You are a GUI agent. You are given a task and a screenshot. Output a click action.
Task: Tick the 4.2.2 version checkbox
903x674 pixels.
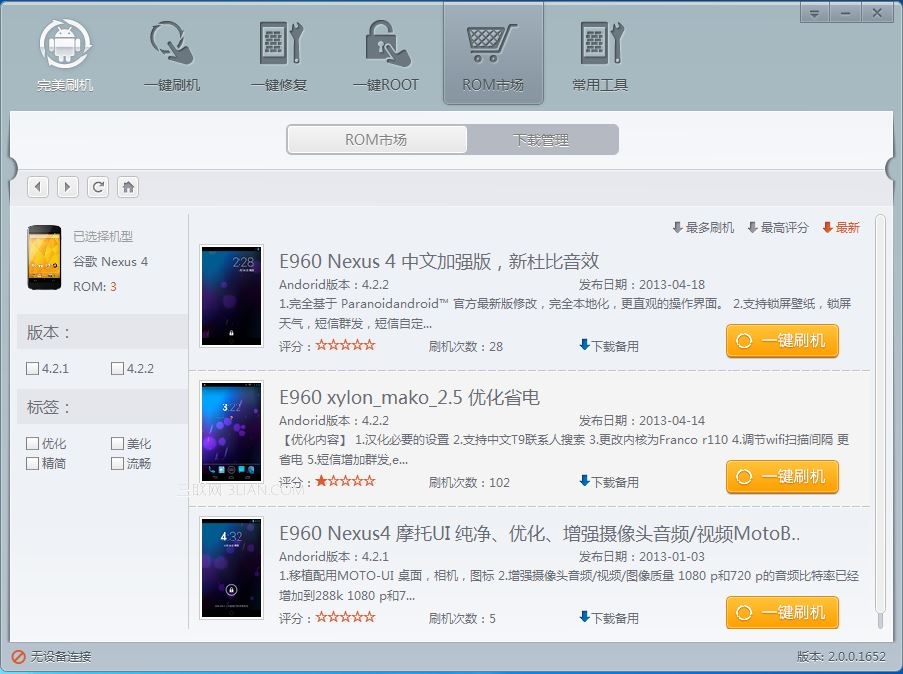click(x=117, y=369)
